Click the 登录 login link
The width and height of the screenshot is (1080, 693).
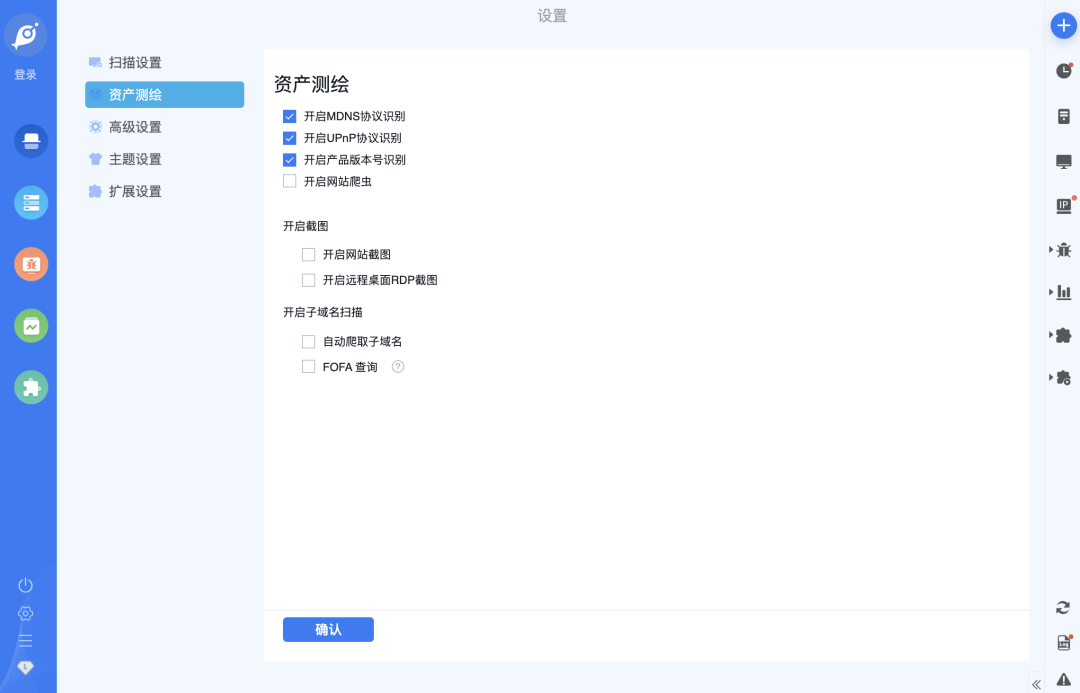pyautogui.click(x=24, y=73)
